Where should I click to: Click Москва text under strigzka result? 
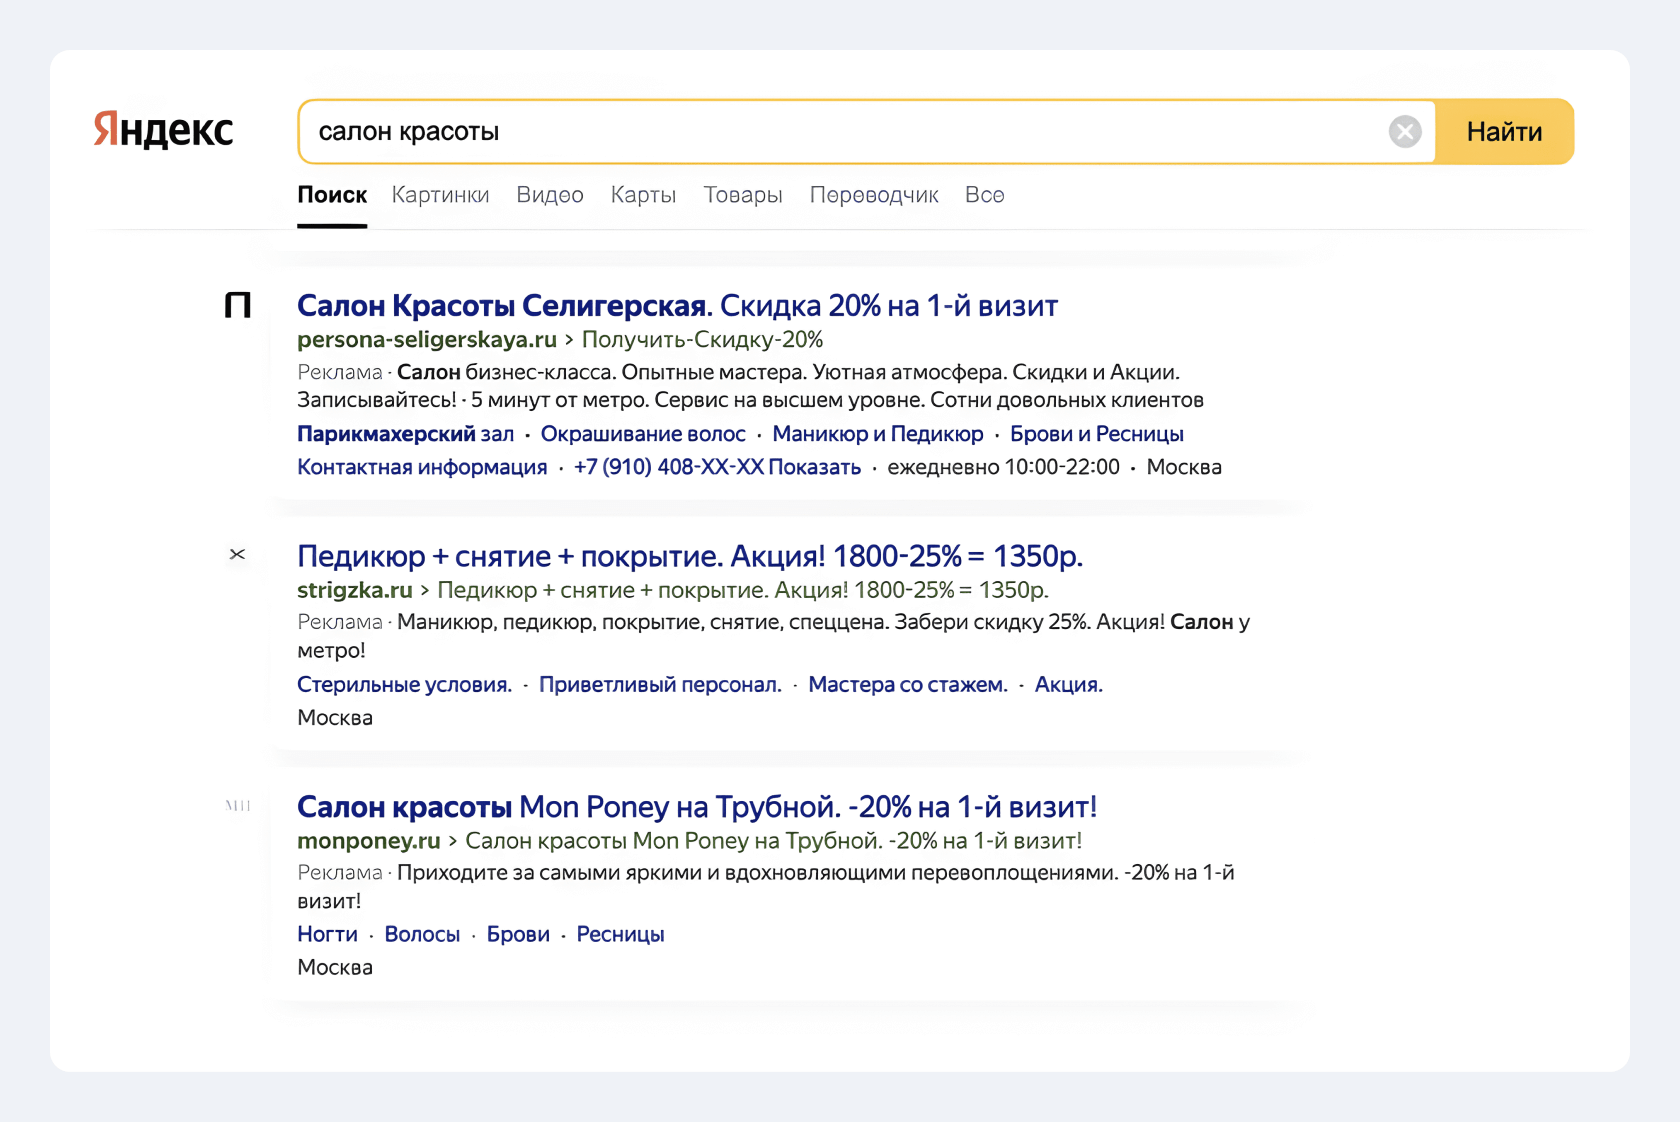tap(335, 718)
